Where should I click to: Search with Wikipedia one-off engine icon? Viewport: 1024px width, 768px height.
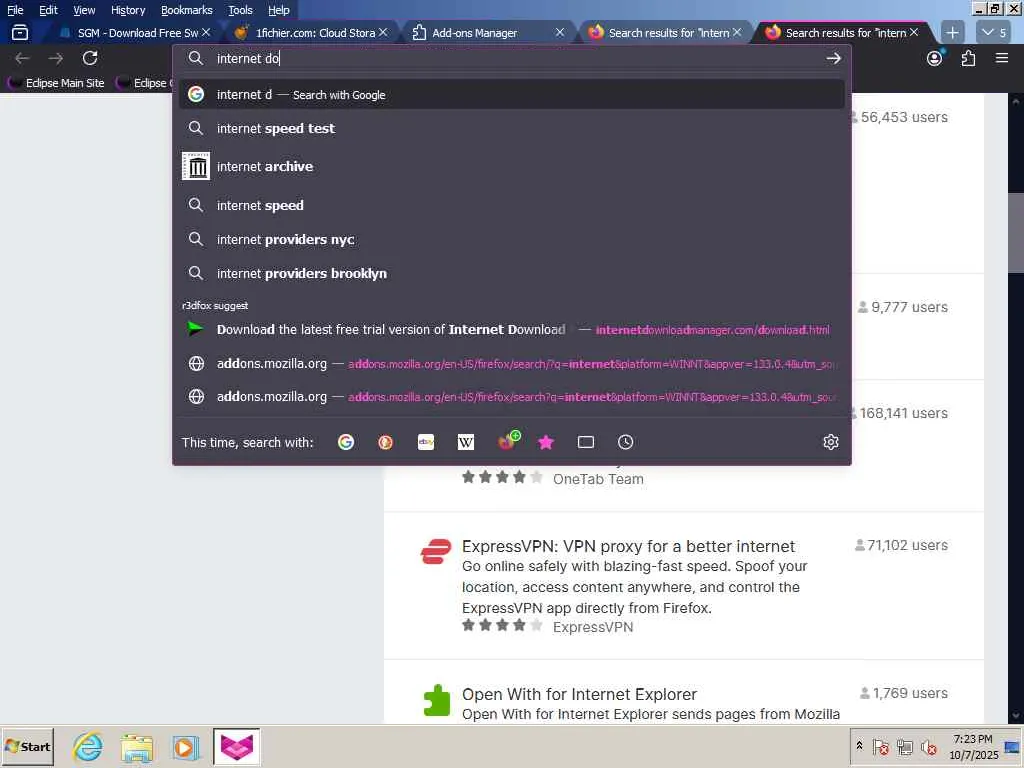tap(466, 442)
